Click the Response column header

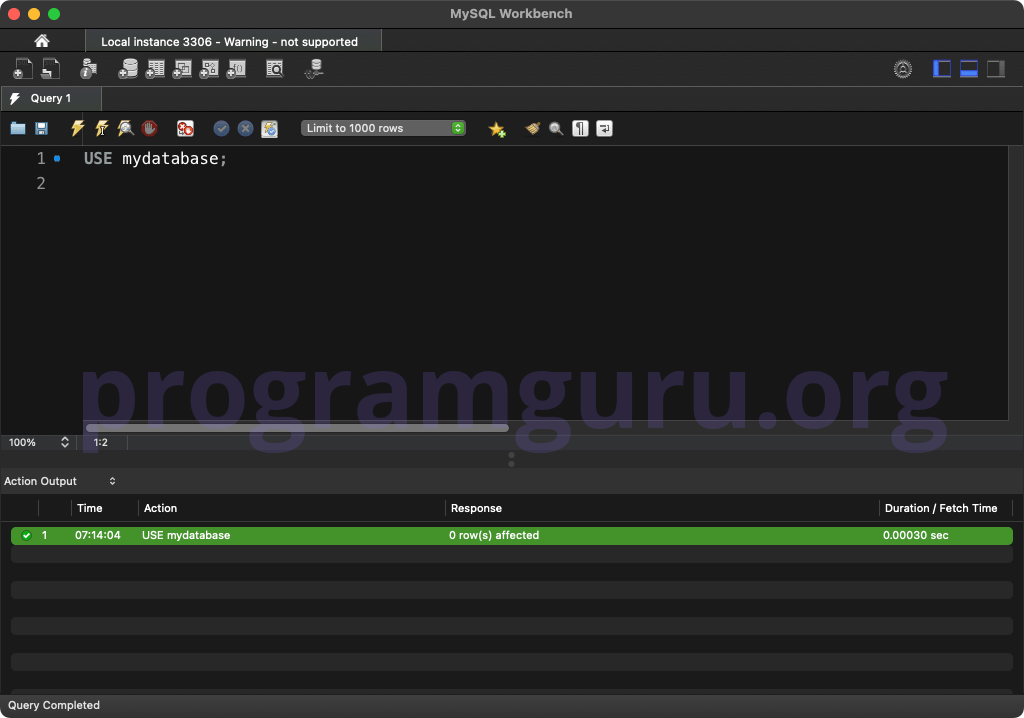click(476, 508)
